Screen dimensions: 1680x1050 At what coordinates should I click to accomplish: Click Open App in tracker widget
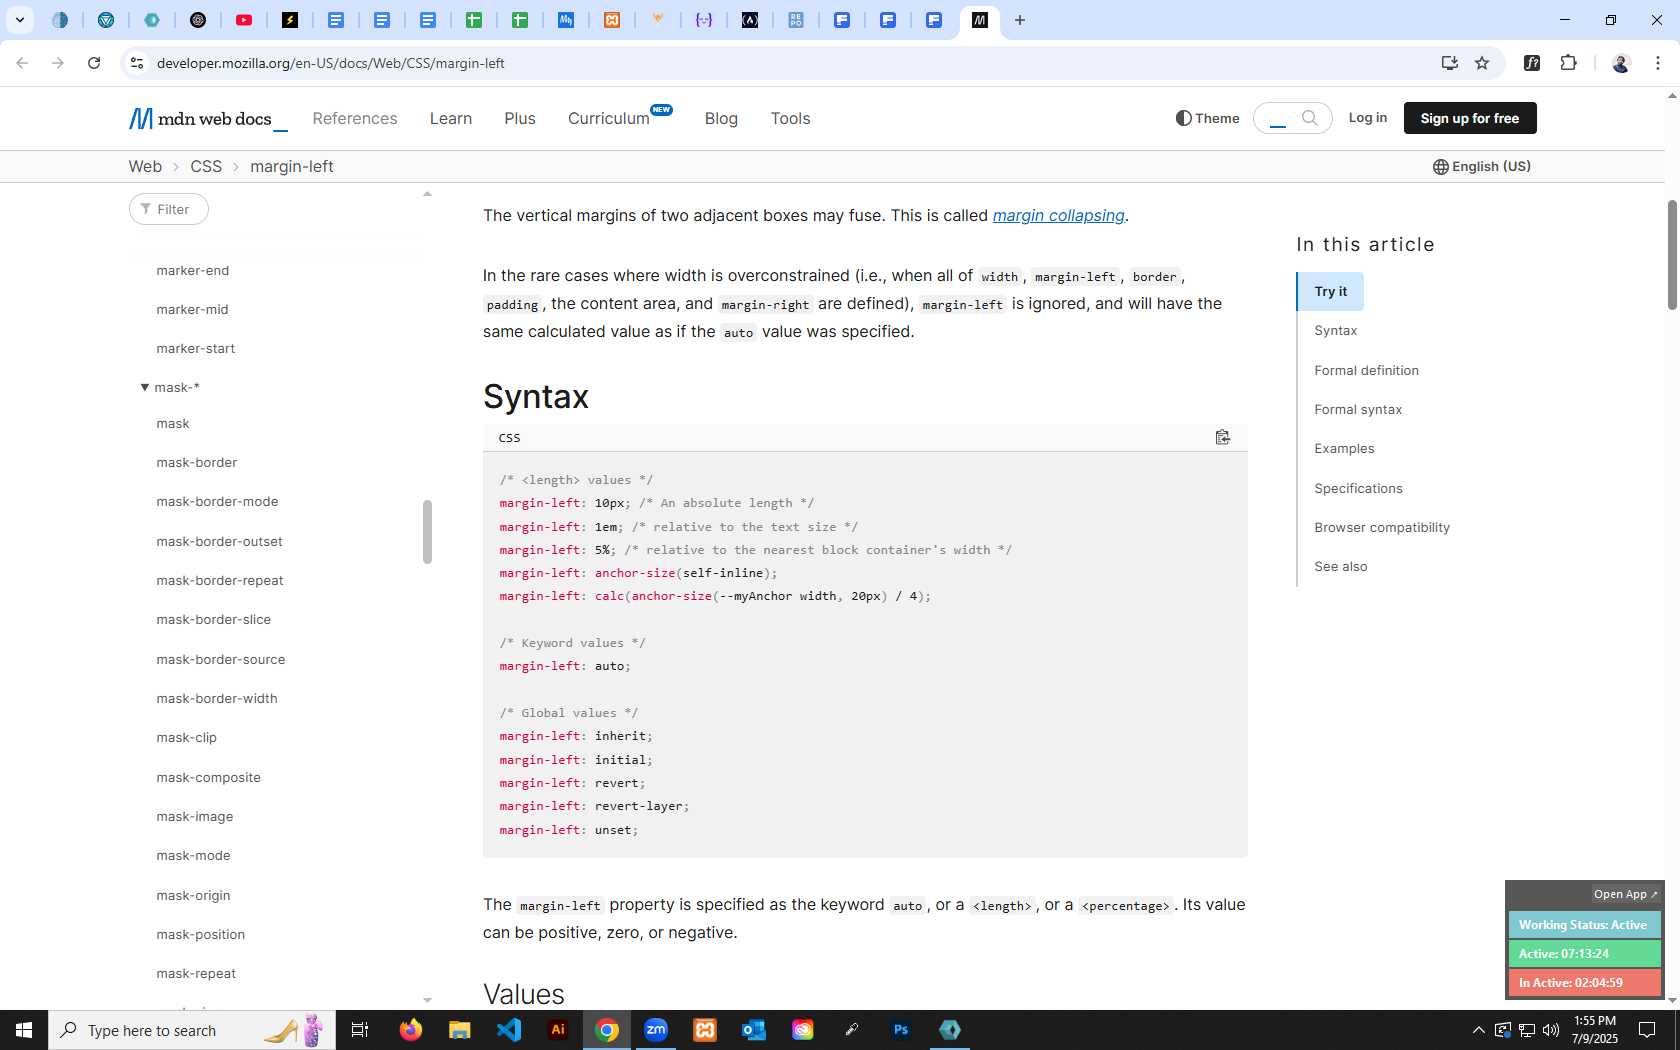(x=1625, y=894)
